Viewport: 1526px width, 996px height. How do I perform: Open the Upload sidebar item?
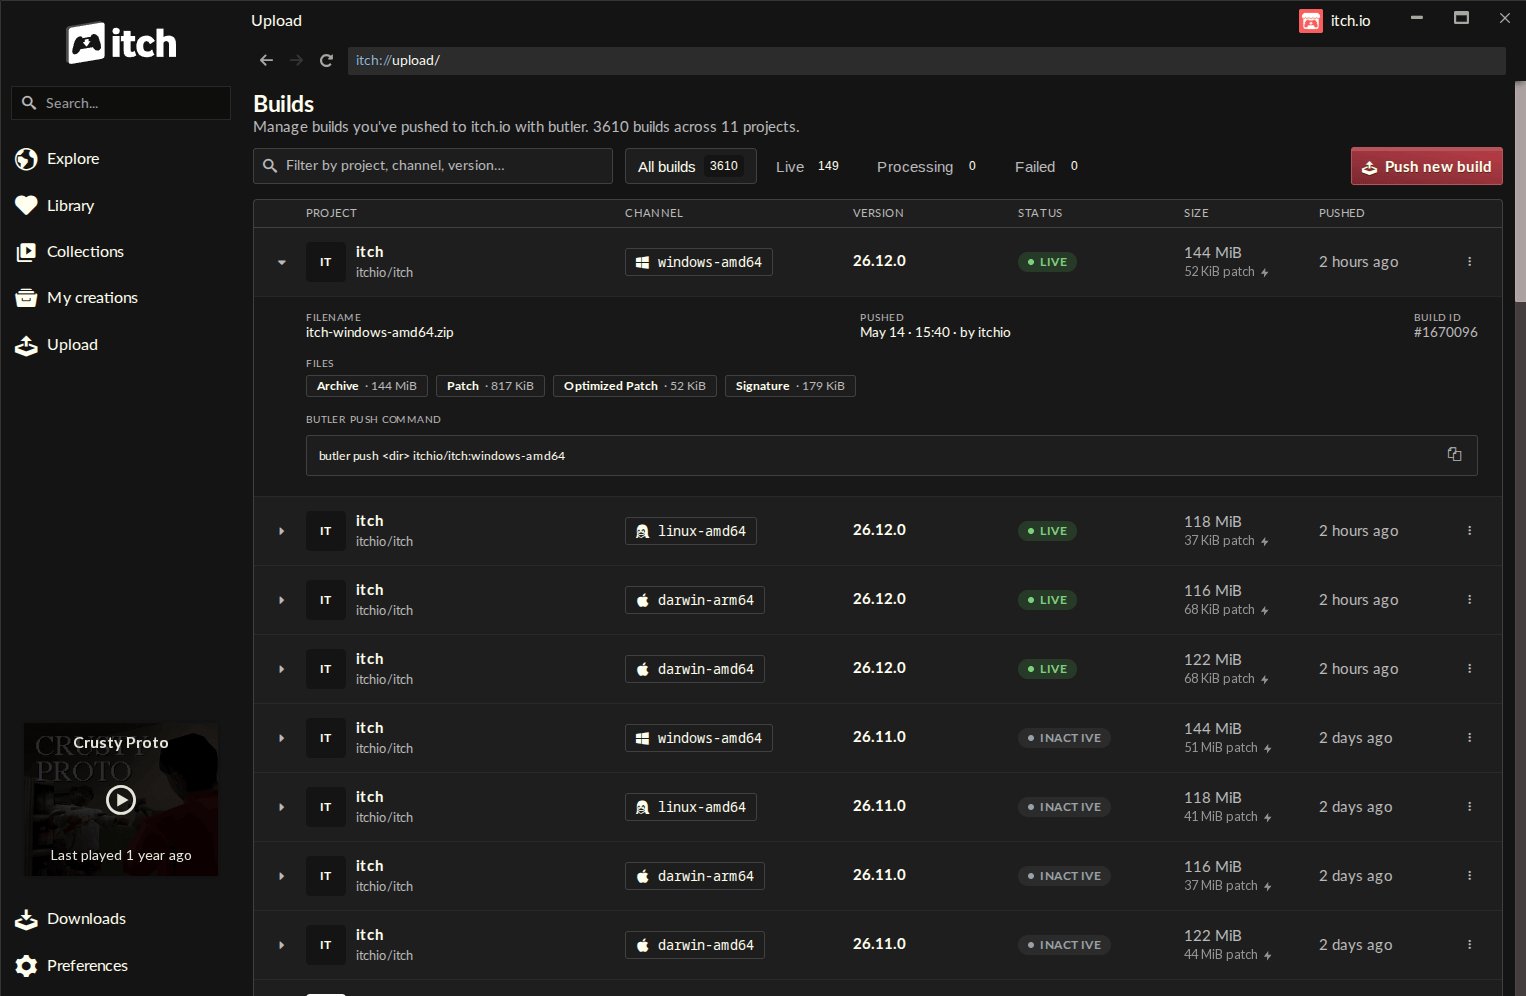pyautogui.click(x=56, y=345)
